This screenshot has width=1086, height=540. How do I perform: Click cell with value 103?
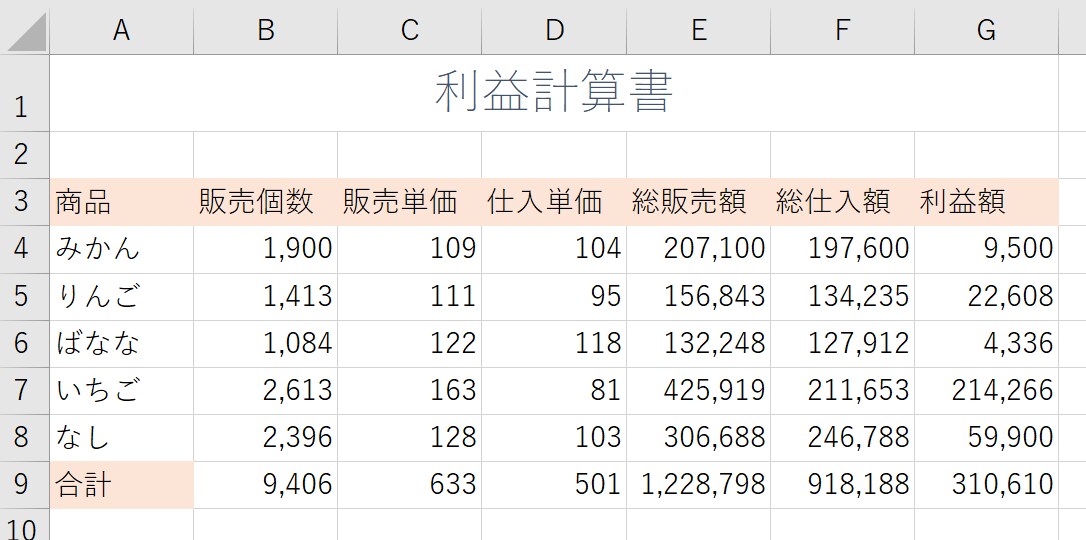pos(554,438)
